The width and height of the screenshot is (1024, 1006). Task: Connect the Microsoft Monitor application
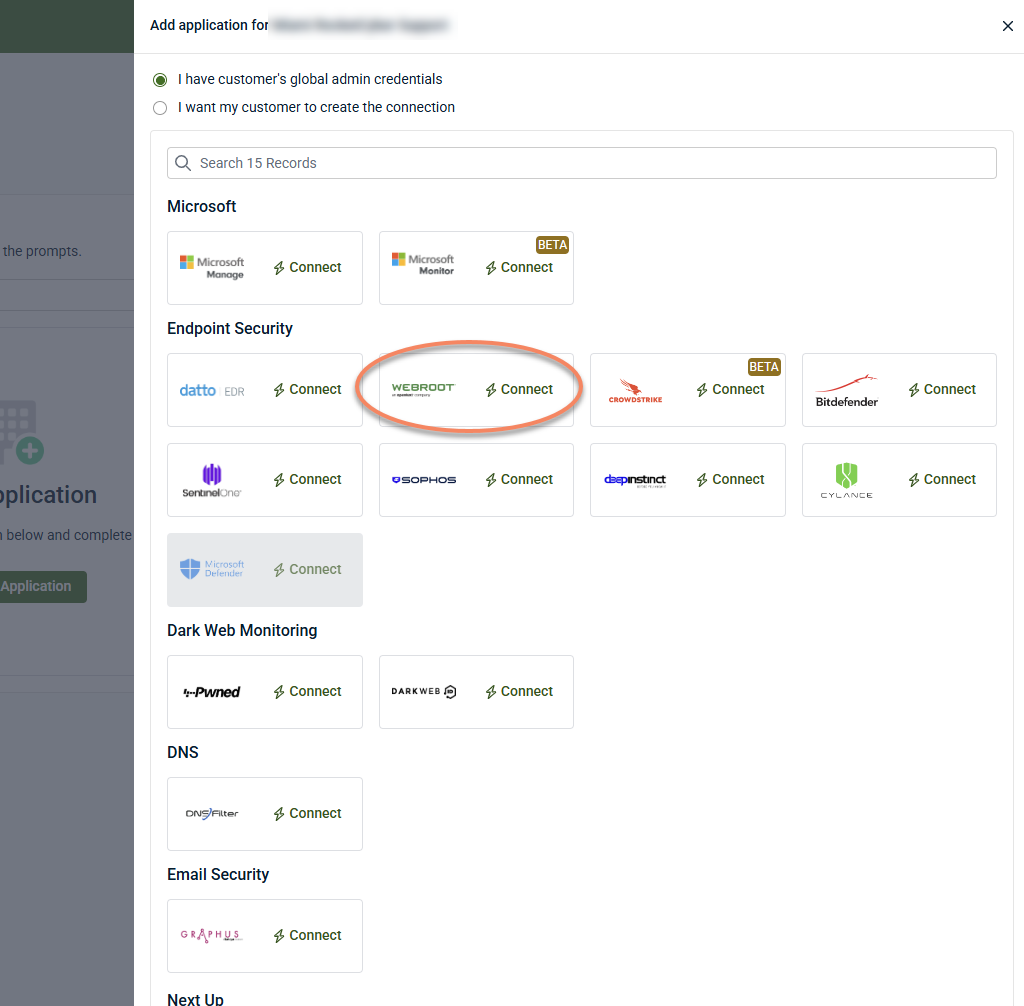(x=519, y=268)
